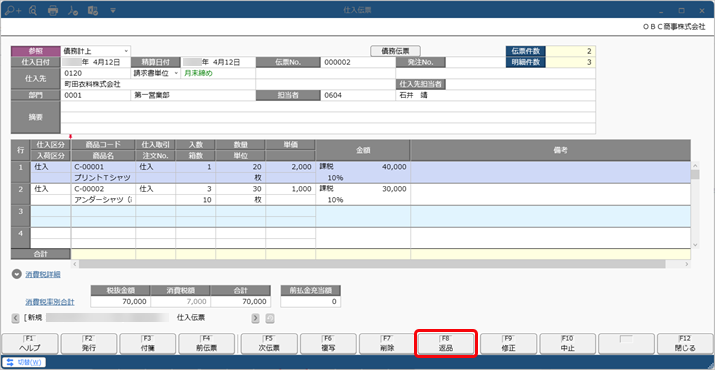
Task: Select row header number 4
Action: 21,238
